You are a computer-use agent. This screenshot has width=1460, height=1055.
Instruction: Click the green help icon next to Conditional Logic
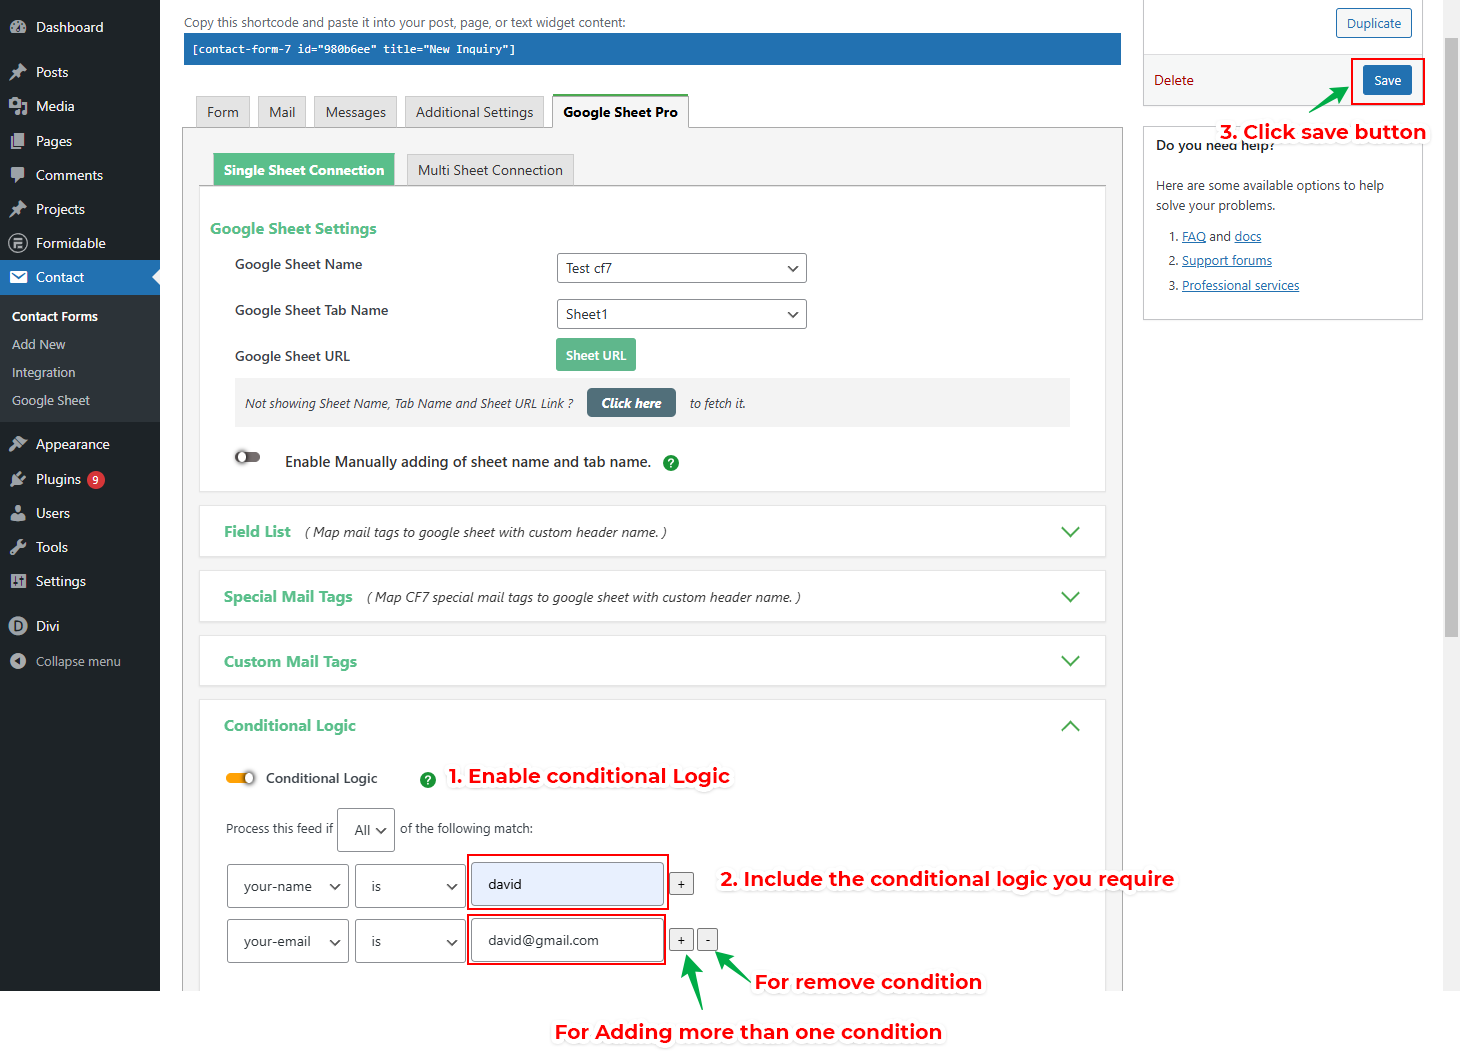pyautogui.click(x=428, y=780)
